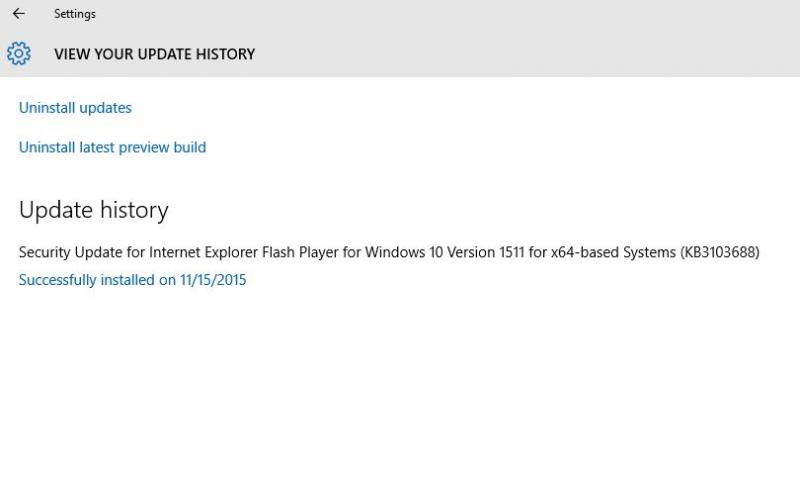Select the Update history heading

[93, 210]
